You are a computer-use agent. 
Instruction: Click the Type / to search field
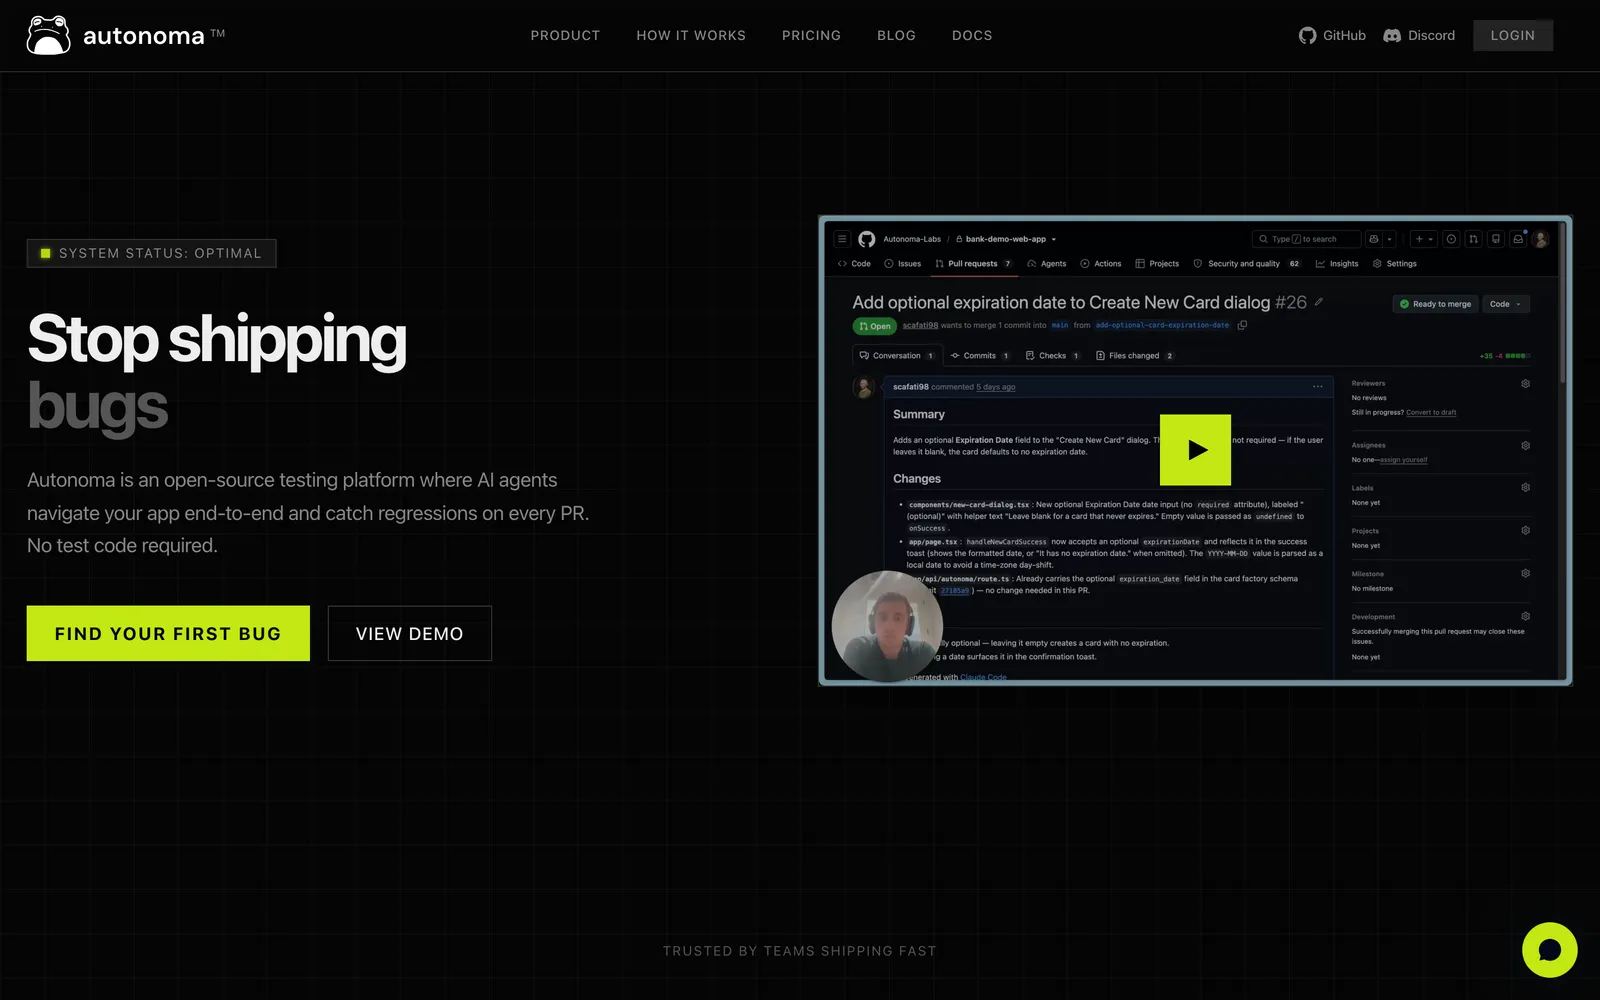pos(1307,239)
